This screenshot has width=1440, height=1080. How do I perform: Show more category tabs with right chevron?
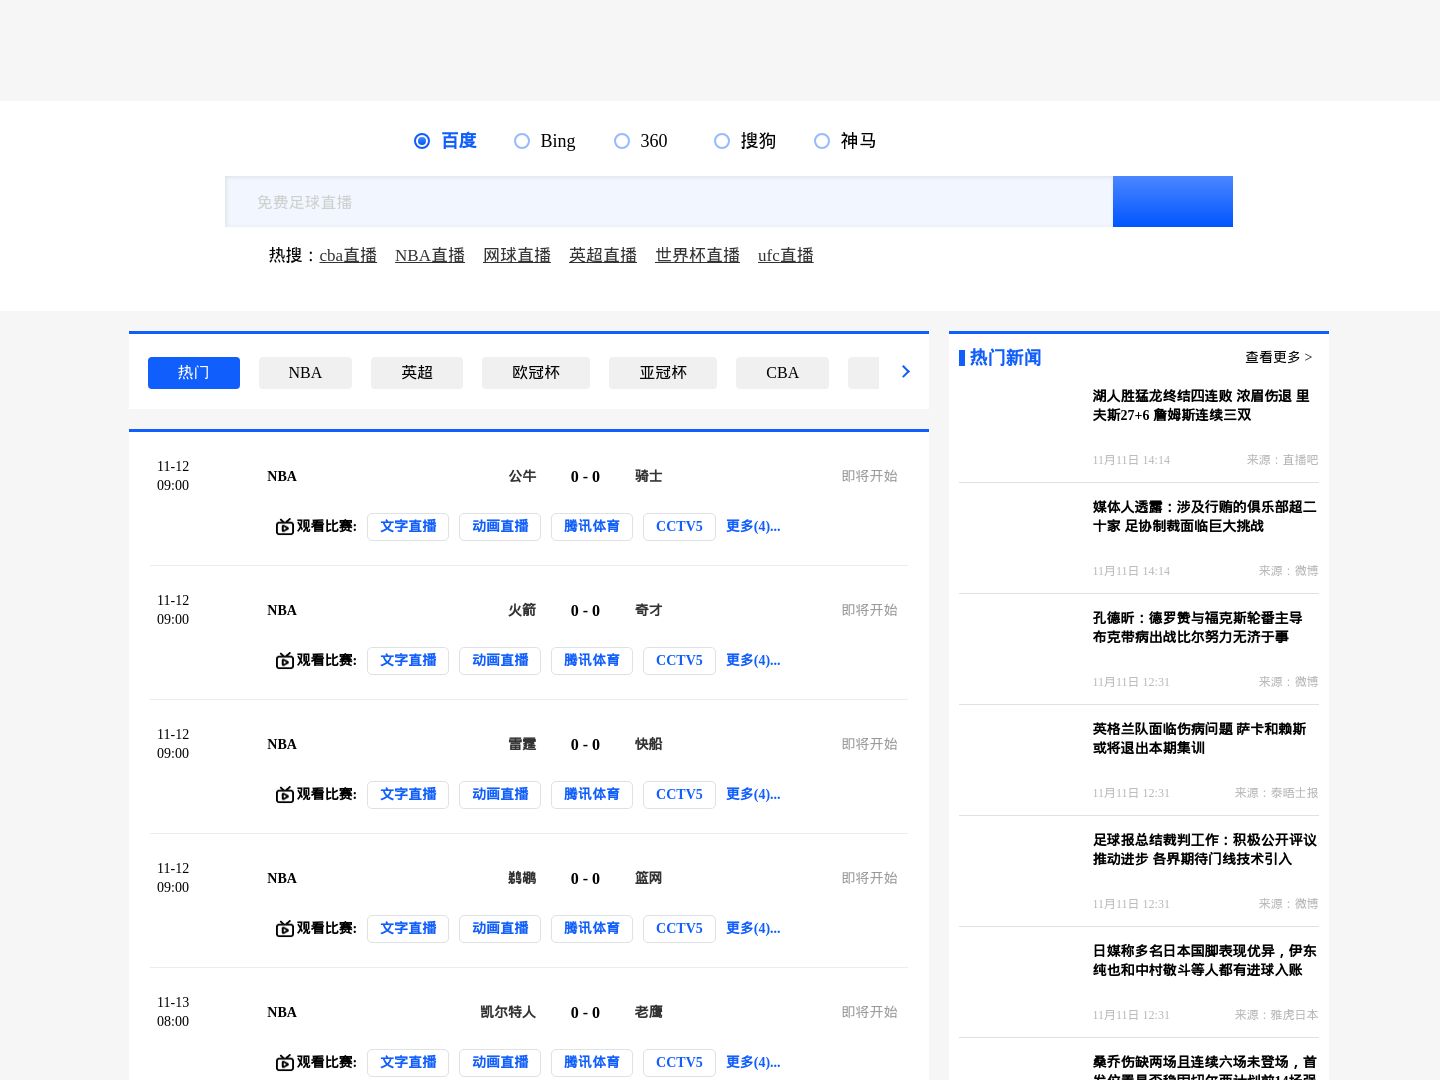(x=906, y=372)
